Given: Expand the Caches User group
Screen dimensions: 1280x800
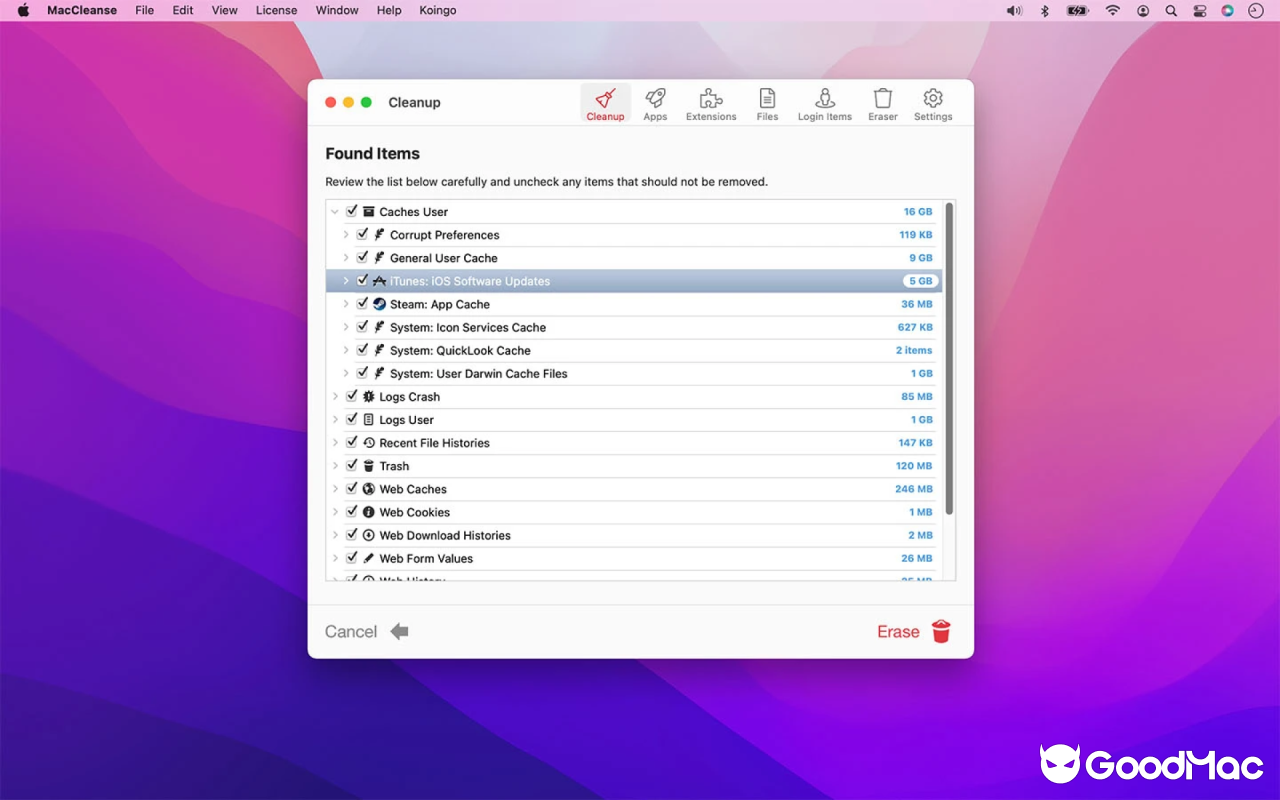Looking at the screenshot, I should pos(335,211).
